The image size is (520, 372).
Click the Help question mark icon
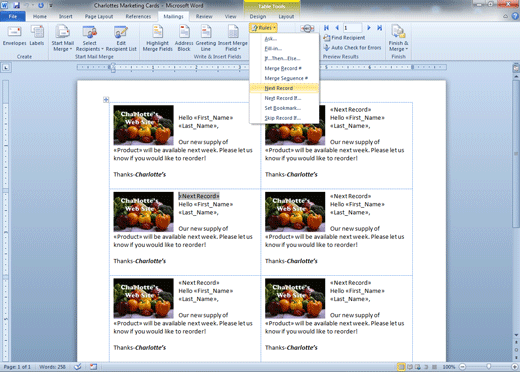(515, 16)
